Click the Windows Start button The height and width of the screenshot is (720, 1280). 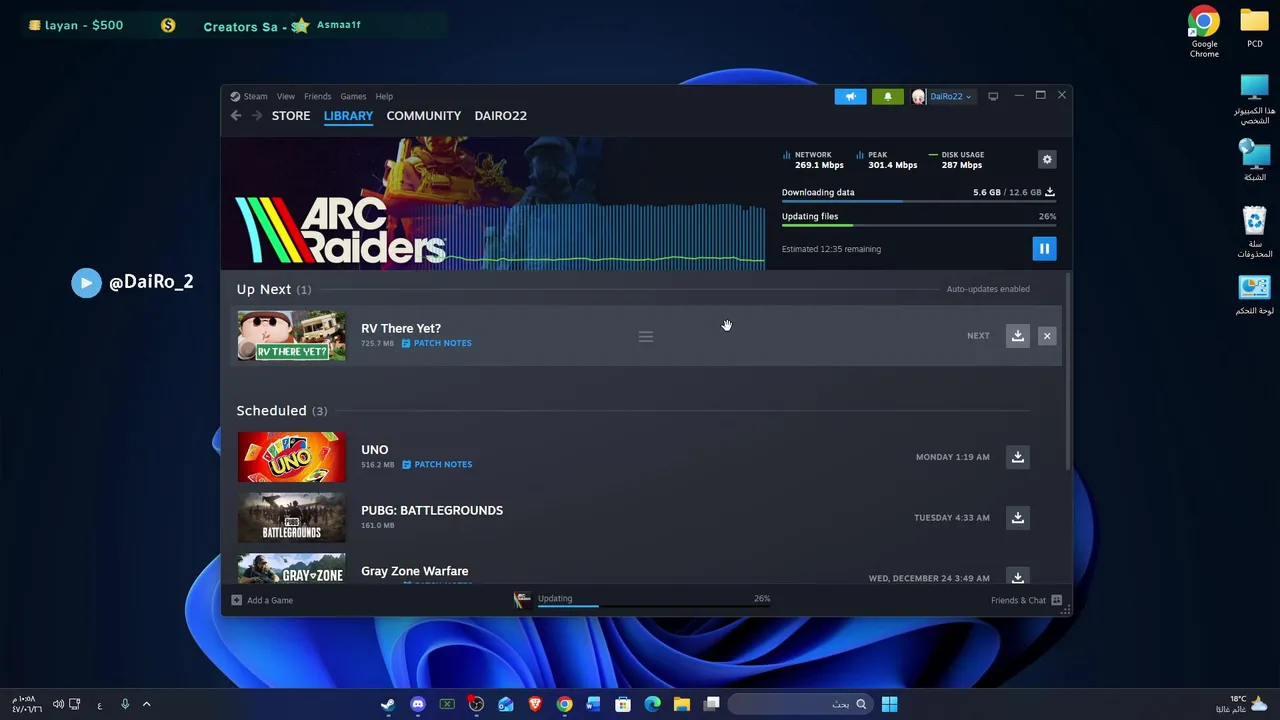click(889, 705)
